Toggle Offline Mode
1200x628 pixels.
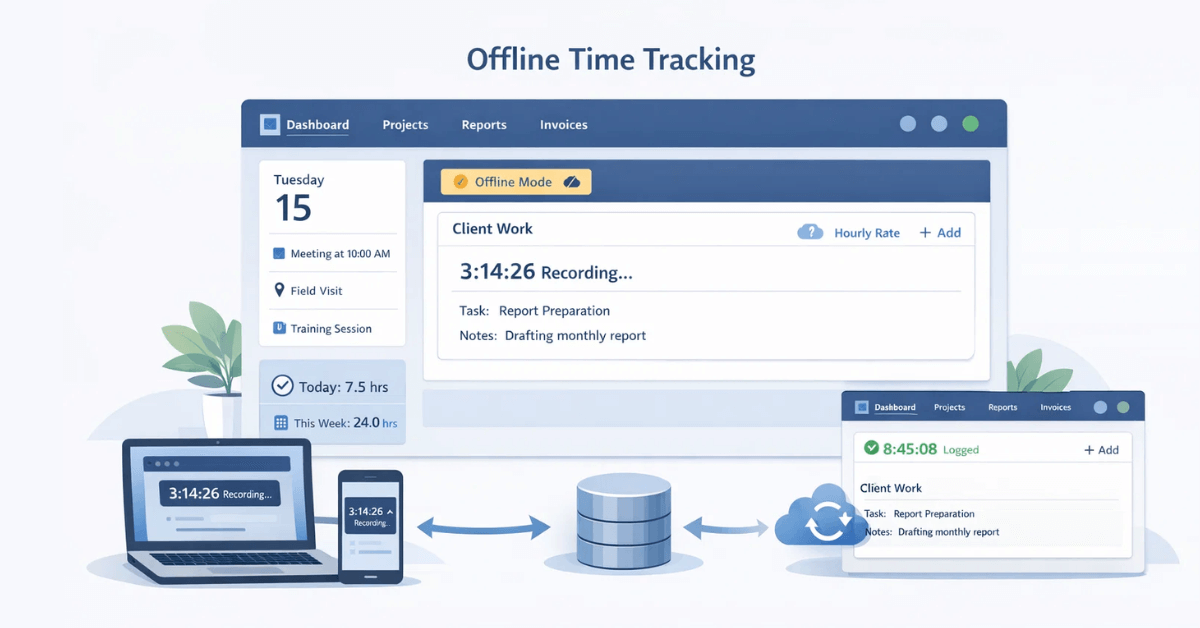[515, 181]
